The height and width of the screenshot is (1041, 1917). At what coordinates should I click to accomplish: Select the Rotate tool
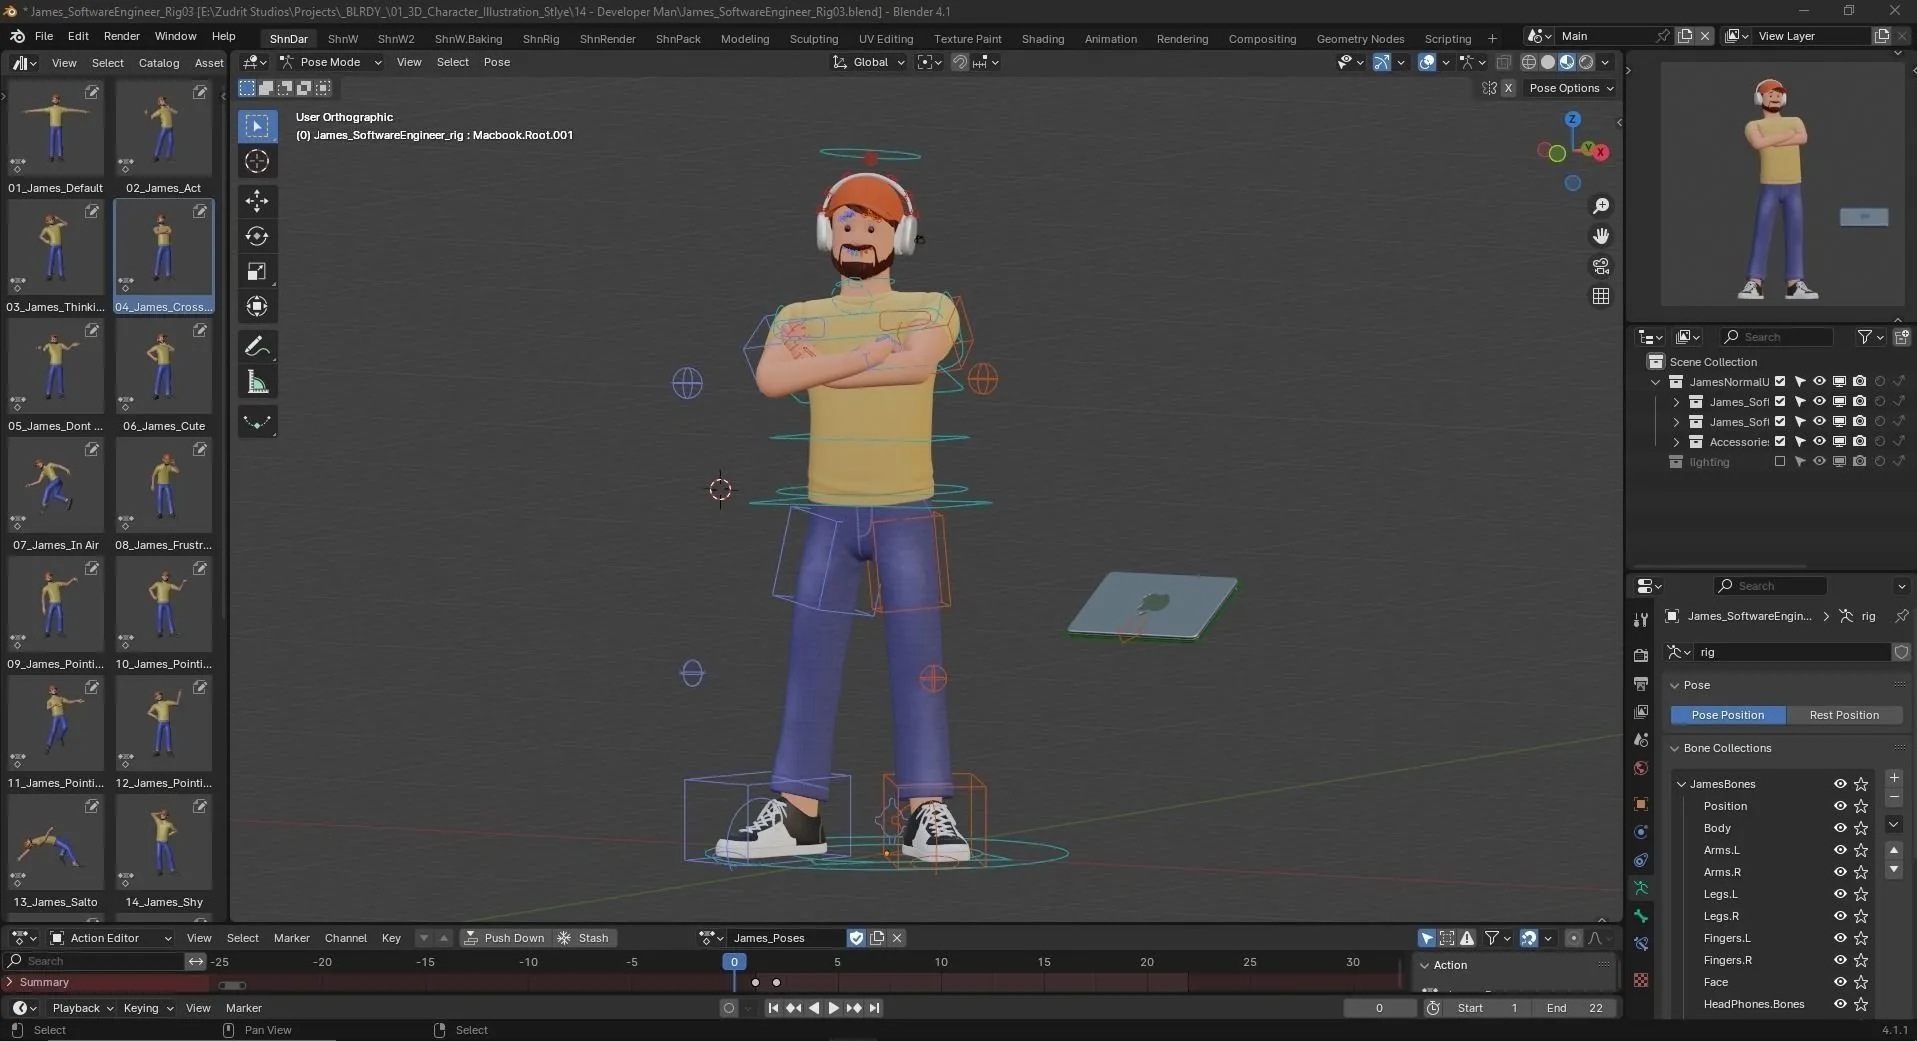point(257,237)
